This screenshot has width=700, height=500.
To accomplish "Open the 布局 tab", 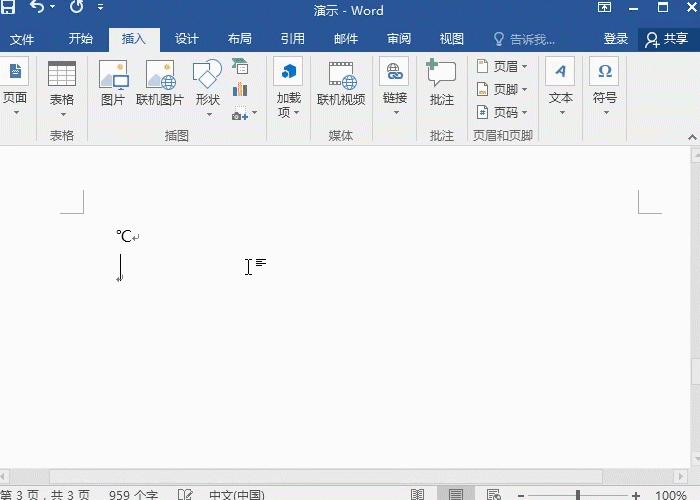I will pyautogui.click(x=240, y=39).
